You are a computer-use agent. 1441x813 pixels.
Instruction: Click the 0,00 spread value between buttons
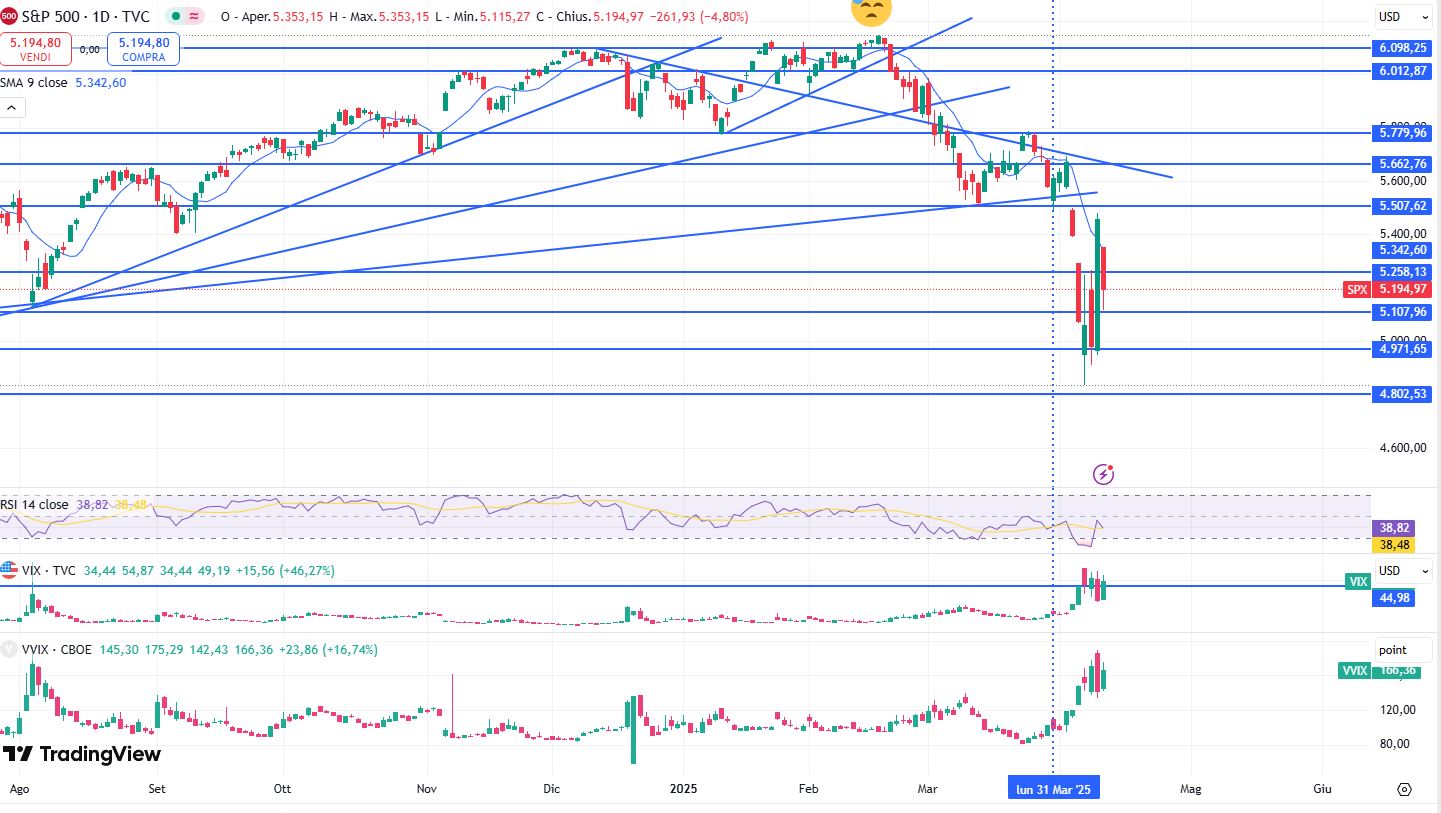coord(89,48)
